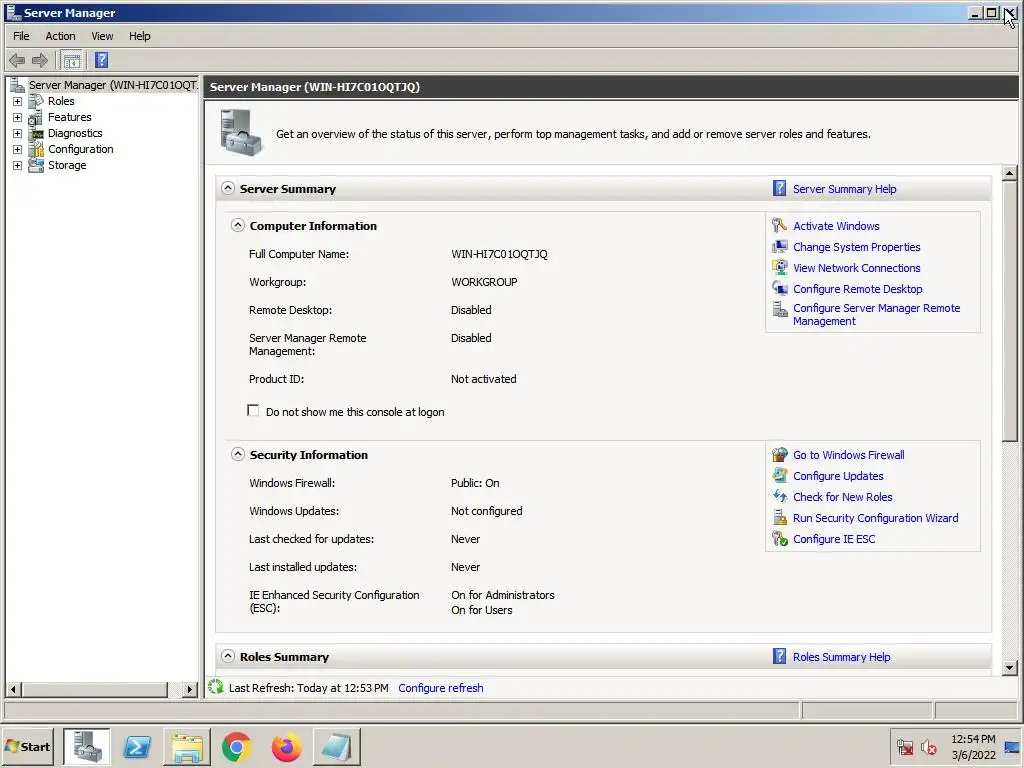Click the Check for New Roles icon
The width and height of the screenshot is (1024, 768).
[779, 497]
